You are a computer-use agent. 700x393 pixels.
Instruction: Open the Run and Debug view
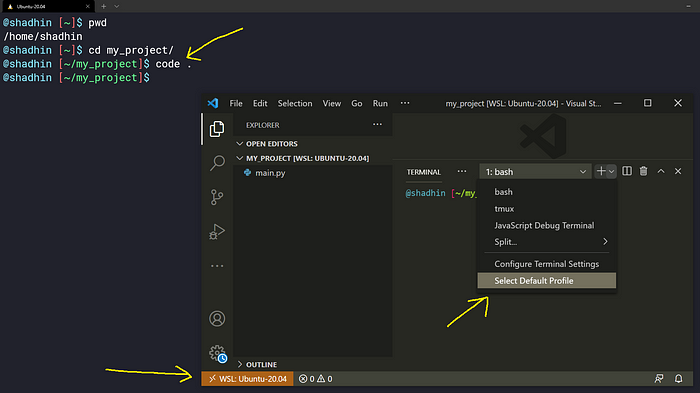217,231
